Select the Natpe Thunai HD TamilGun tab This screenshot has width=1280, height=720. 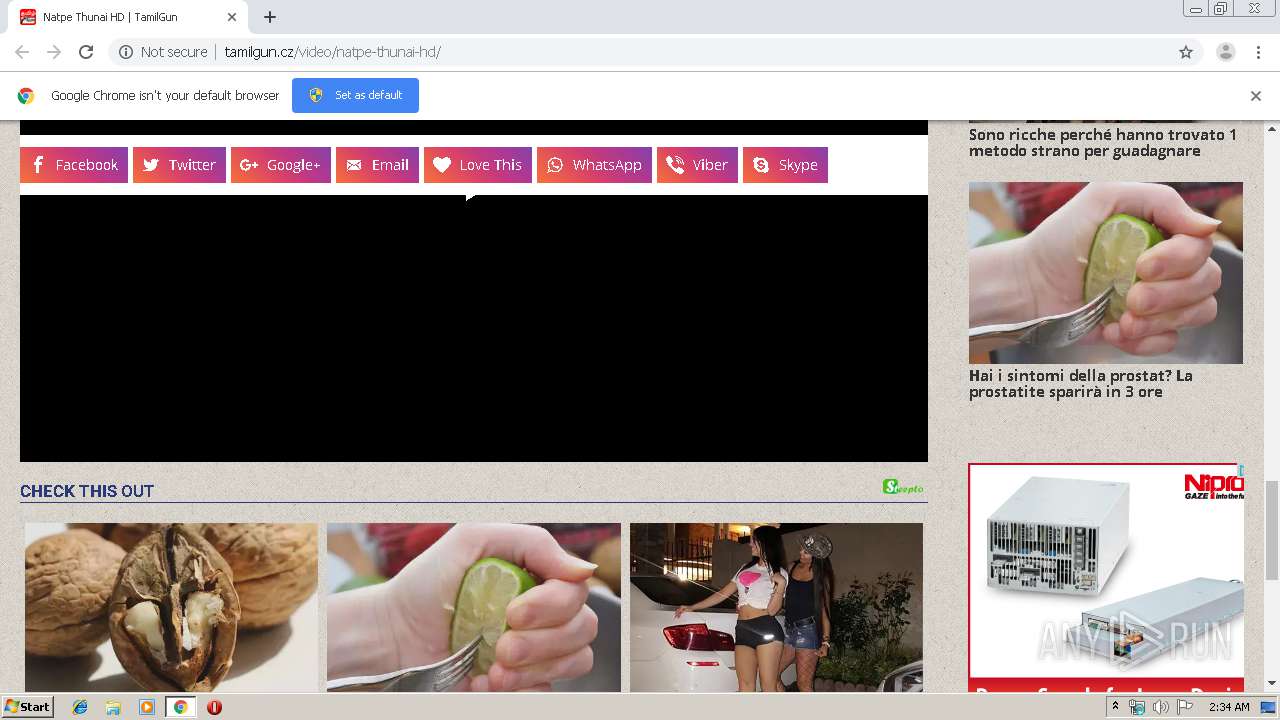(x=128, y=17)
